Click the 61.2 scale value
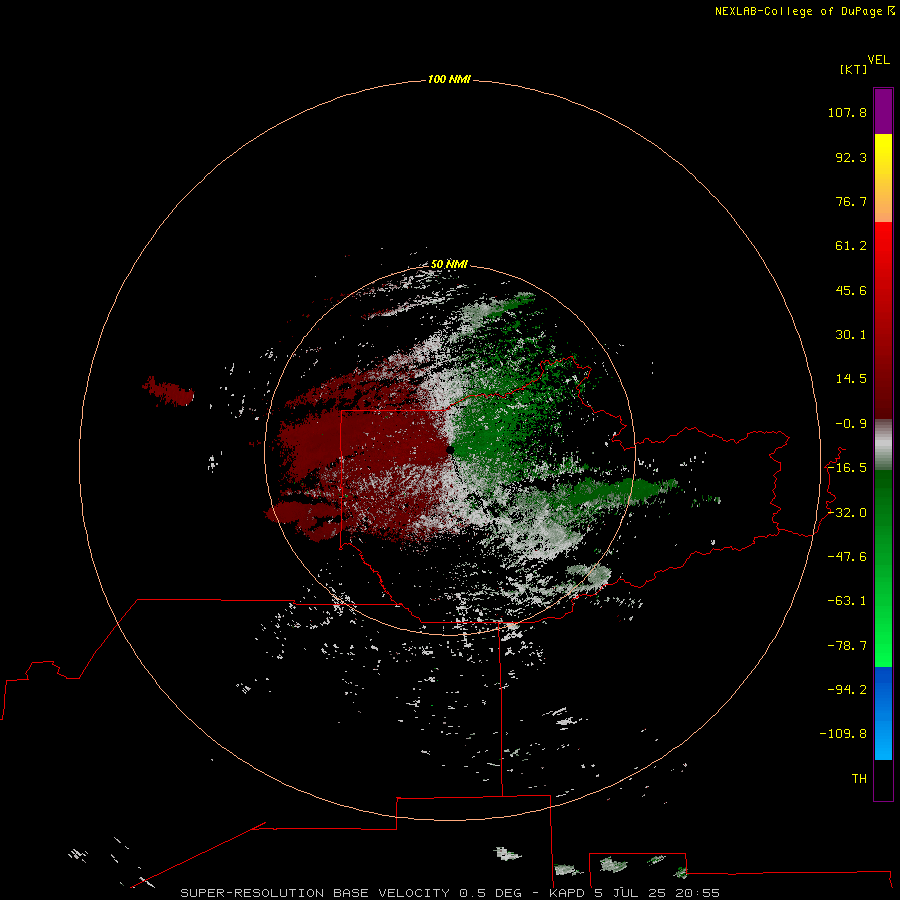 851,246
